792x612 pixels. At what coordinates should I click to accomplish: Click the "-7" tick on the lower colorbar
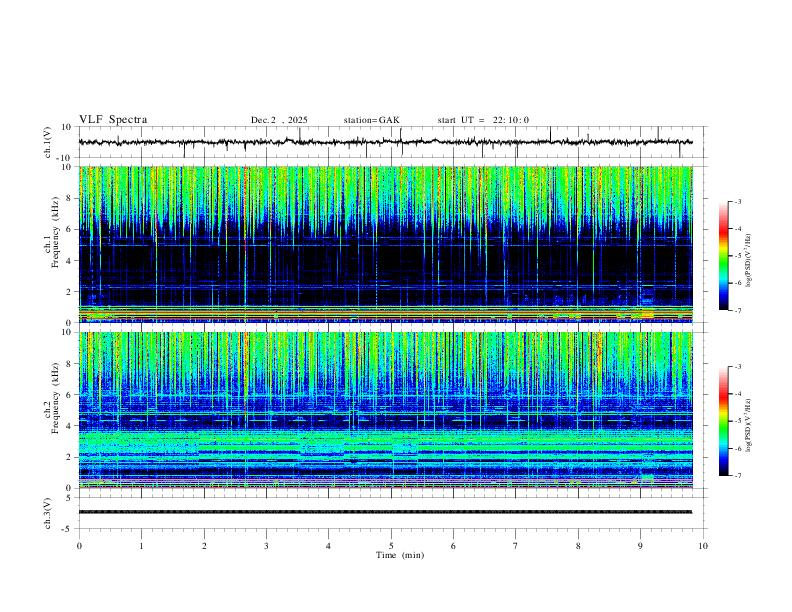pyautogui.click(x=737, y=475)
